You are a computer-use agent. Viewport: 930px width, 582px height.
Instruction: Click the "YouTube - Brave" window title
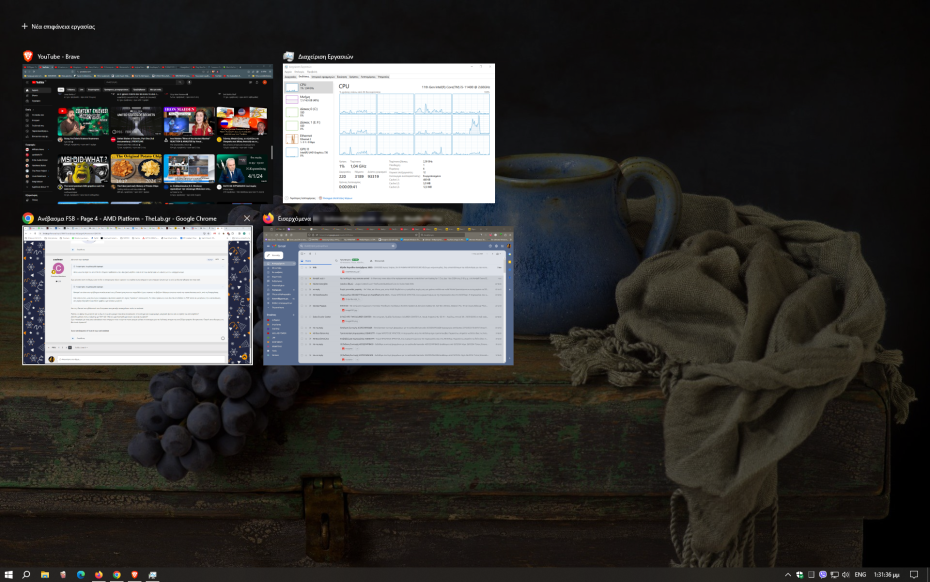pyautogui.click(x=58, y=56)
